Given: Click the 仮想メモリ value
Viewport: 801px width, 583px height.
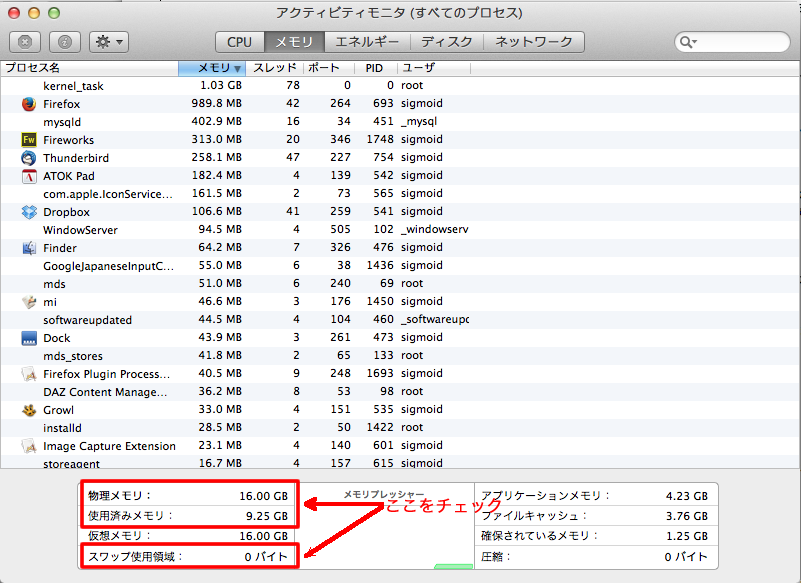Looking at the screenshot, I should [264, 536].
